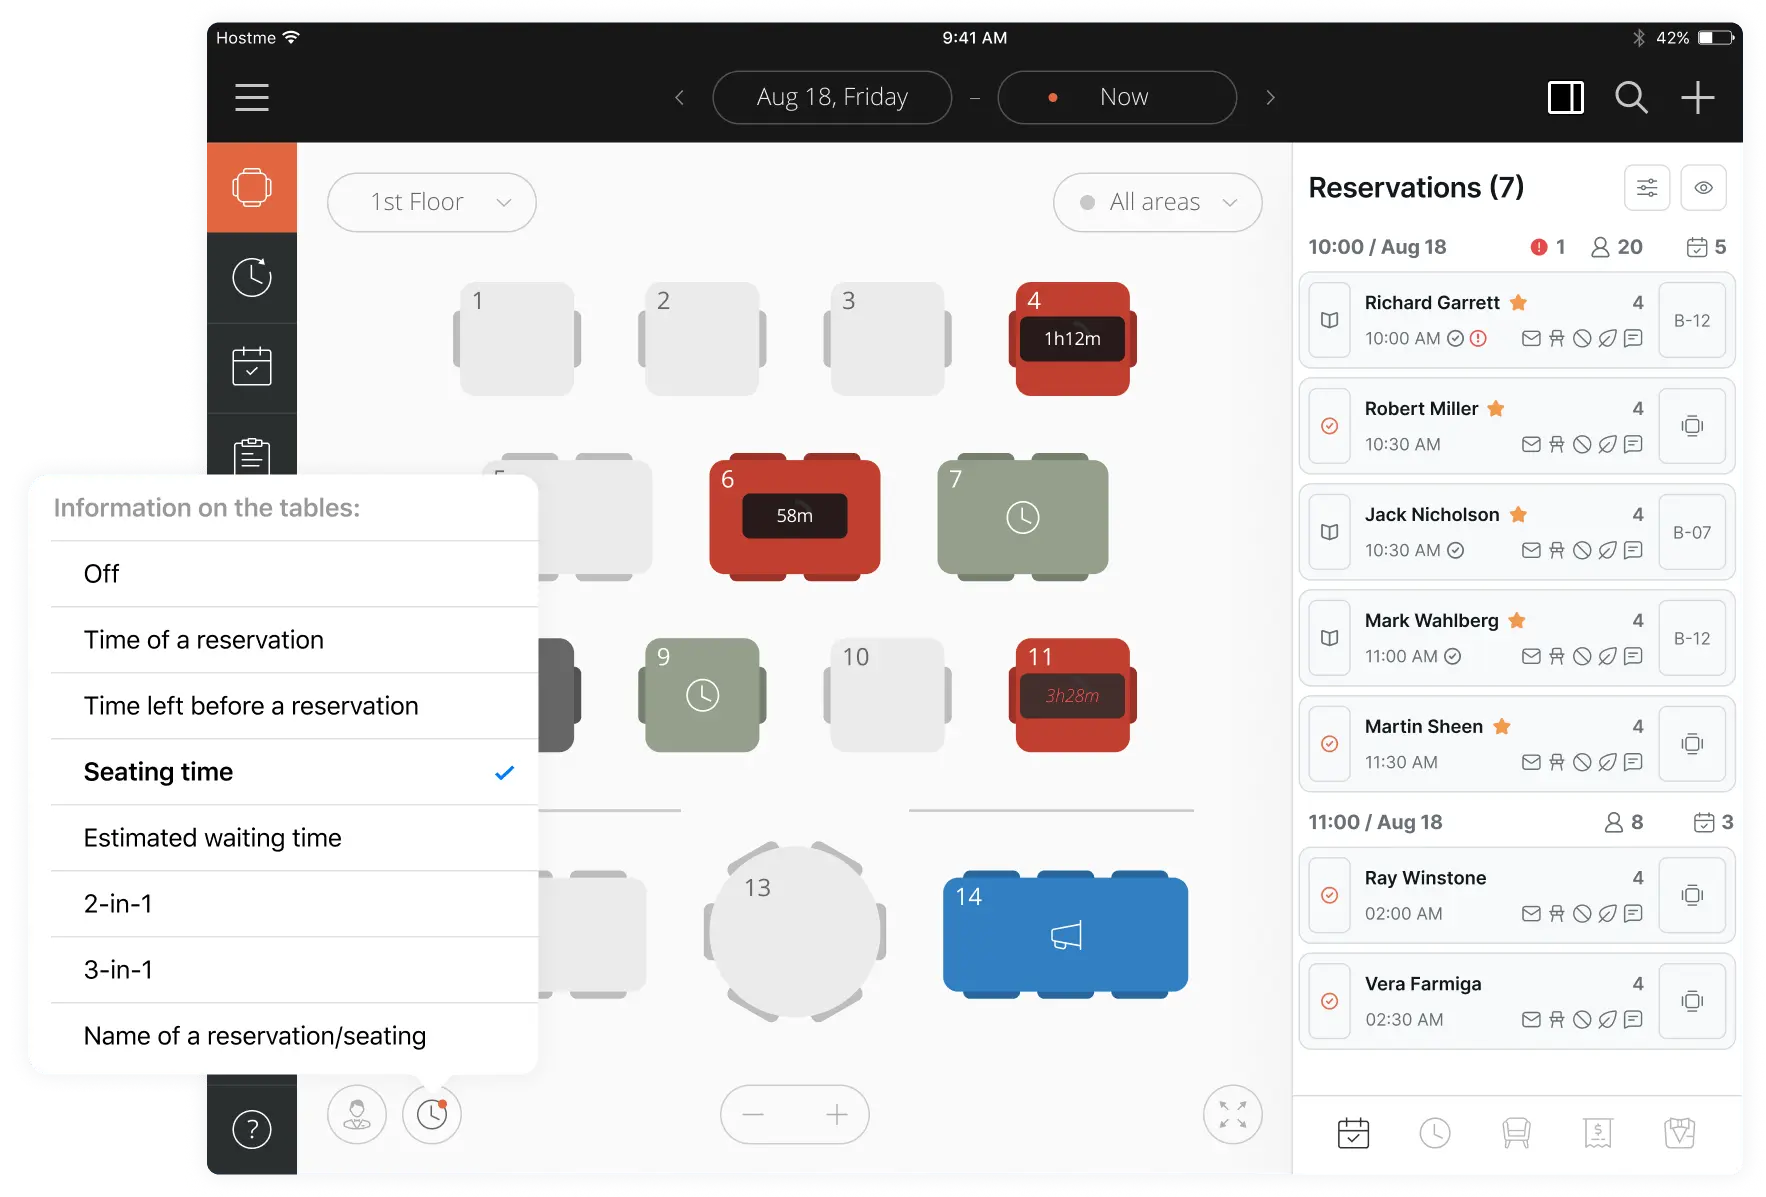Click envelope icon on Mark Wahlberg row

(1530, 656)
